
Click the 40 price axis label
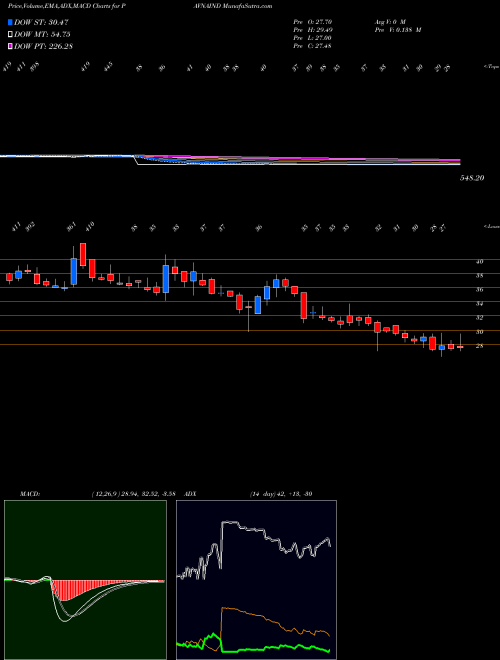click(479, 261)
